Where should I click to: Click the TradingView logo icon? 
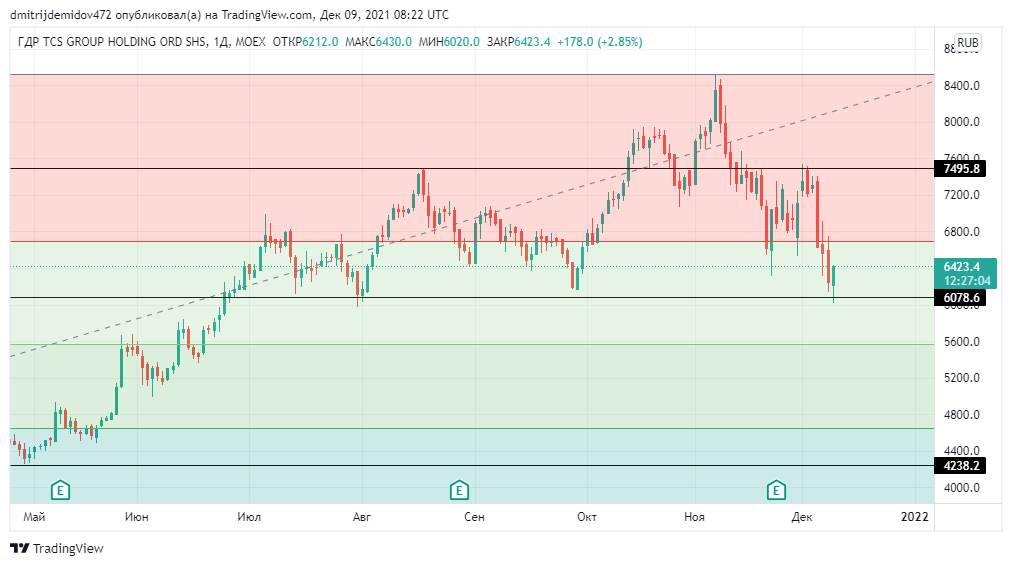[x=20, y=549]
